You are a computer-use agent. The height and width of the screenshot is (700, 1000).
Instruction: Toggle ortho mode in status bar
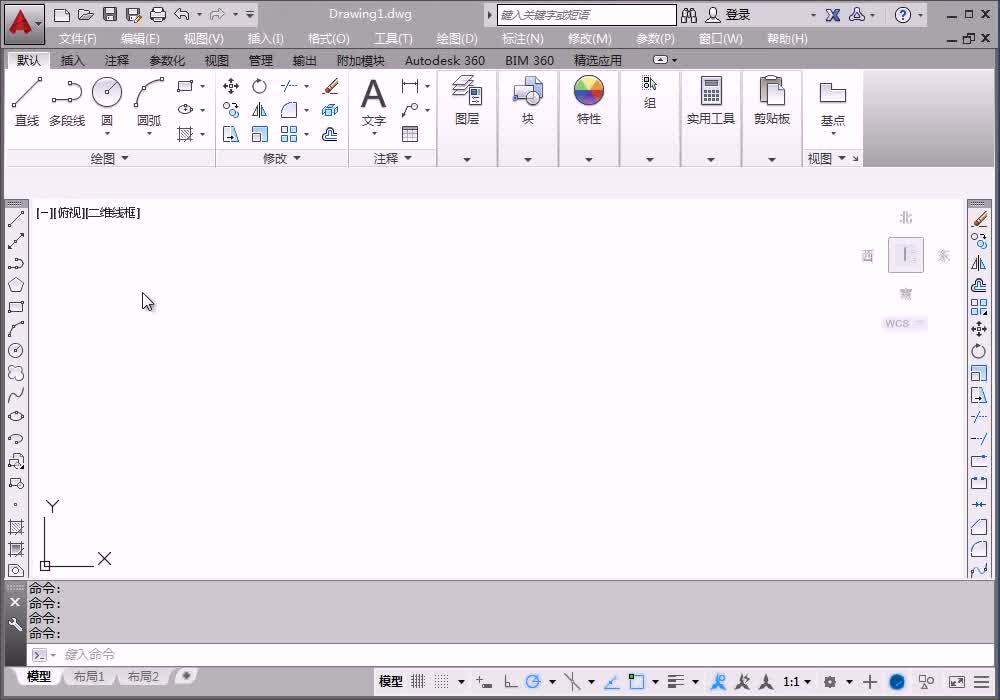coord(510,682)
